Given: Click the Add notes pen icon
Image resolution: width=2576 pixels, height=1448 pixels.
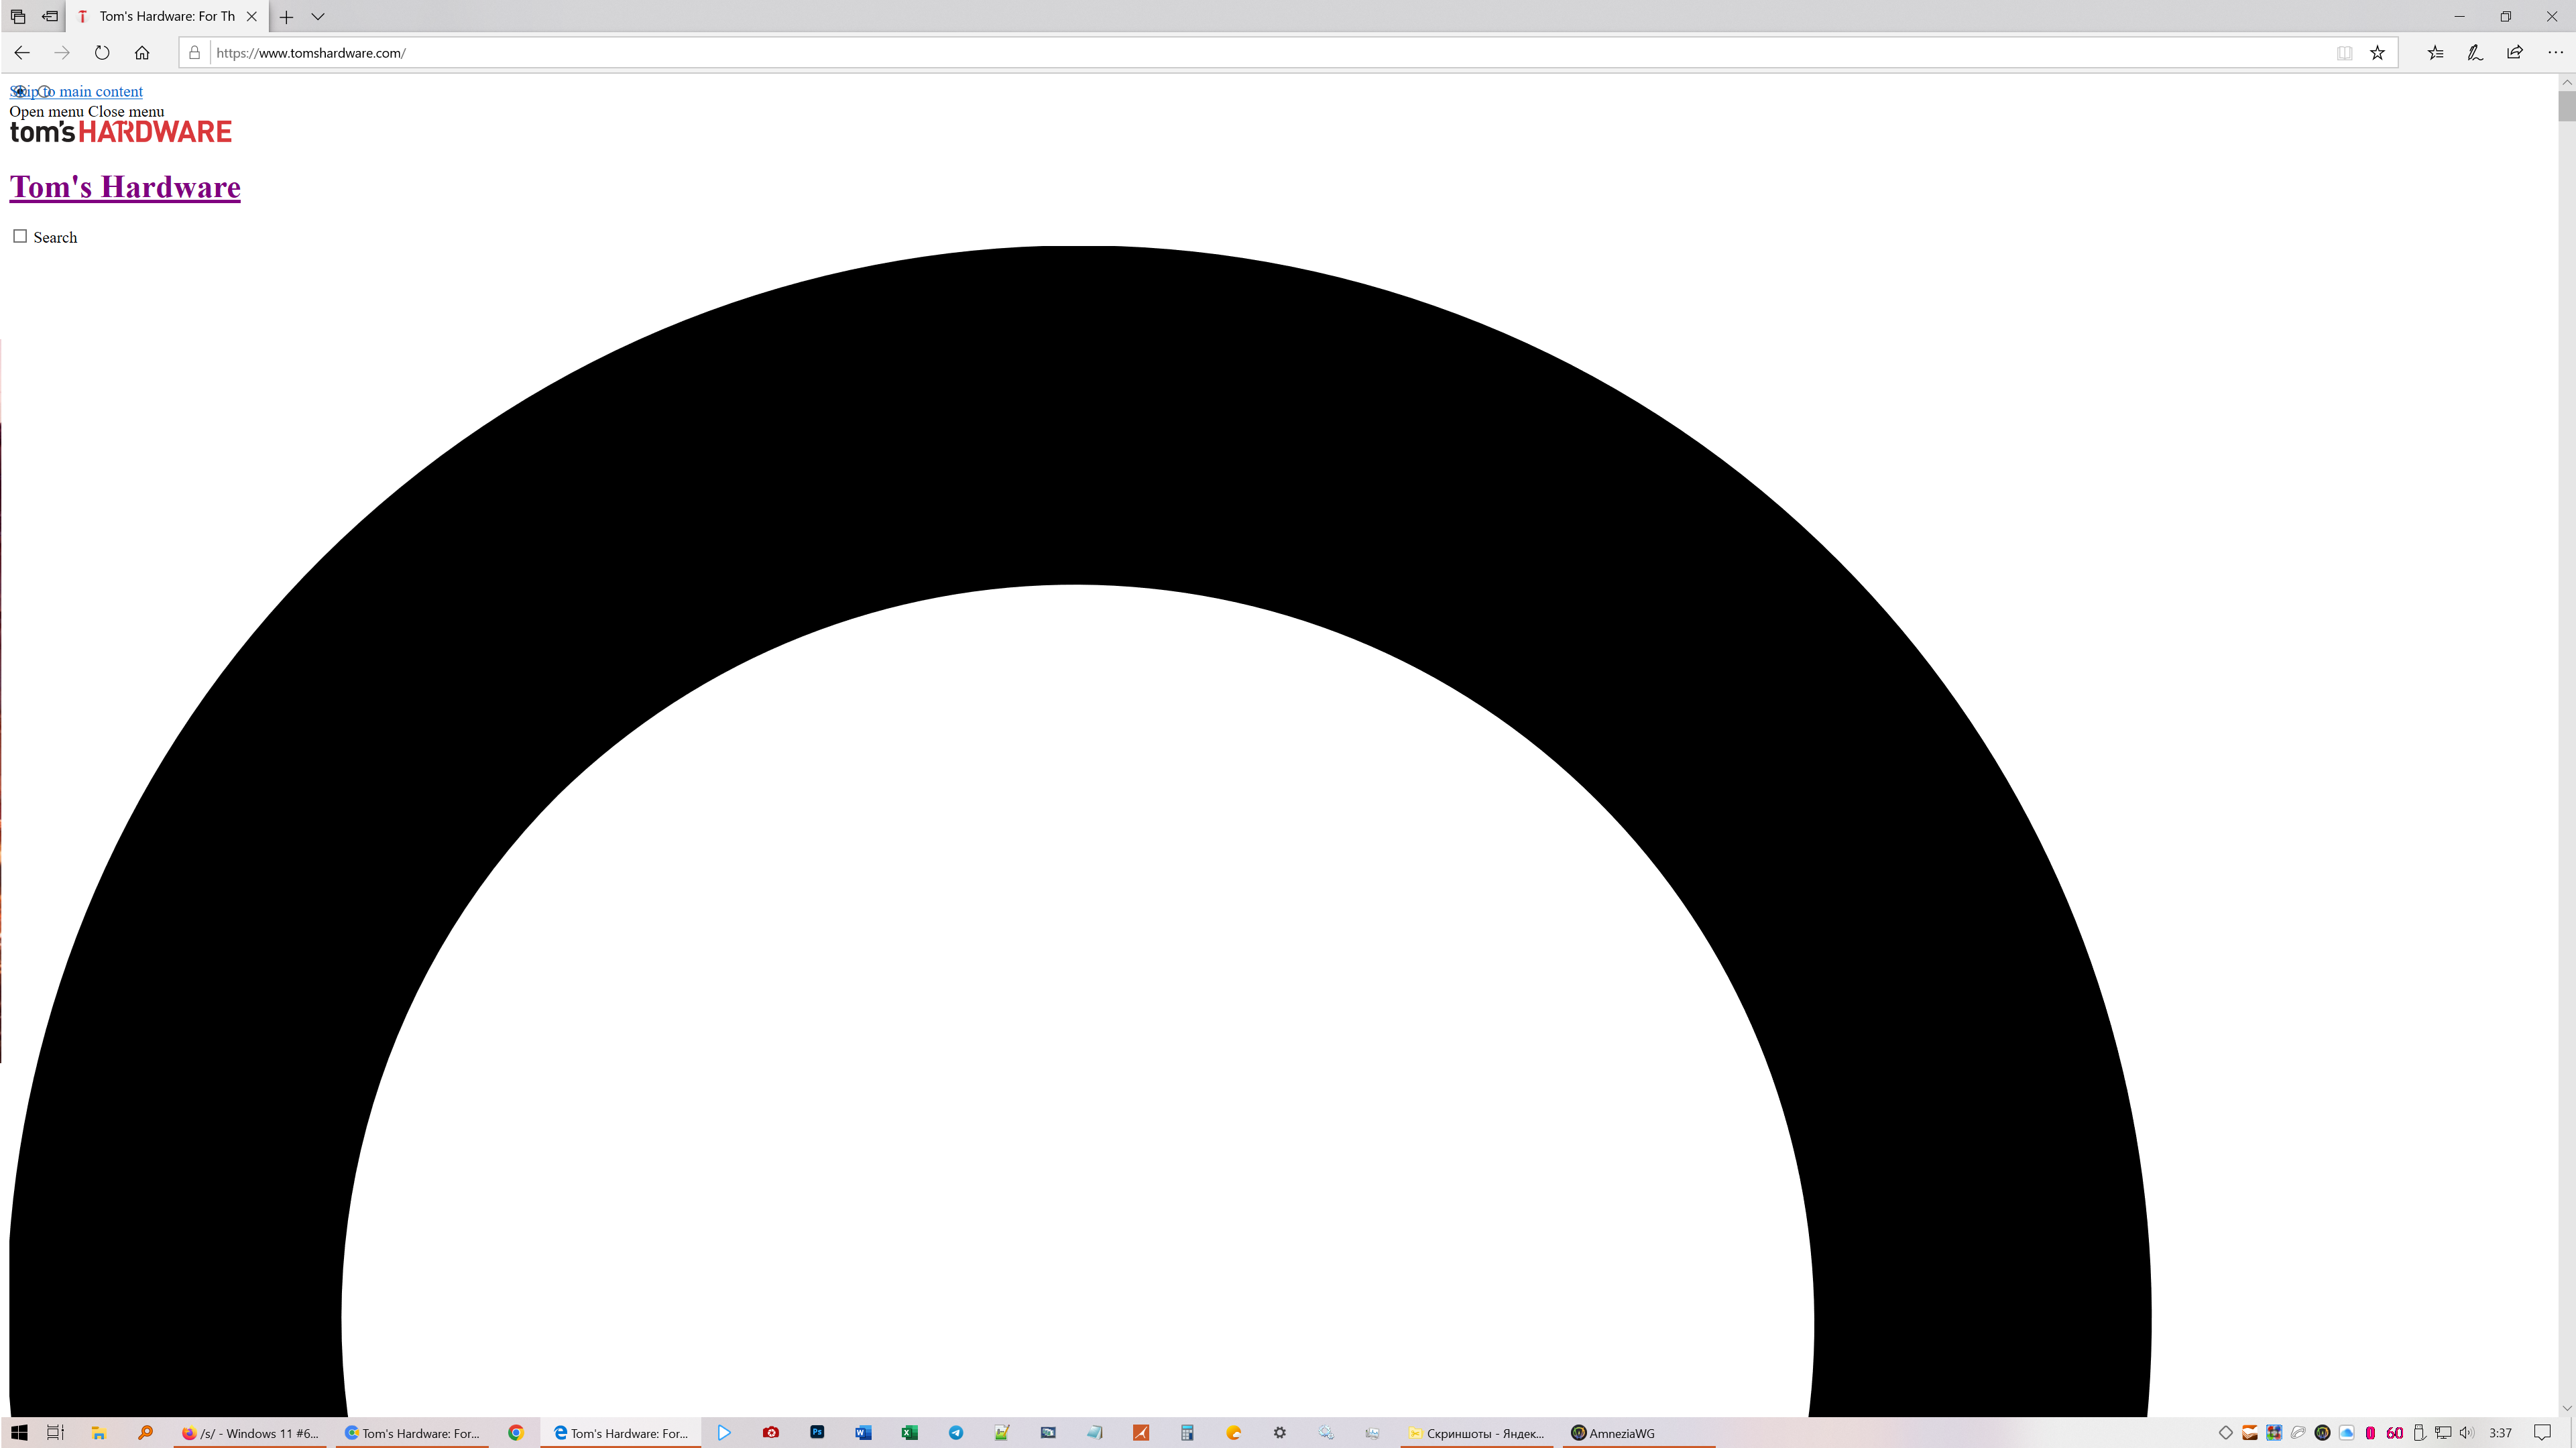Looking at the screenshot, I should click(2475, 53).
